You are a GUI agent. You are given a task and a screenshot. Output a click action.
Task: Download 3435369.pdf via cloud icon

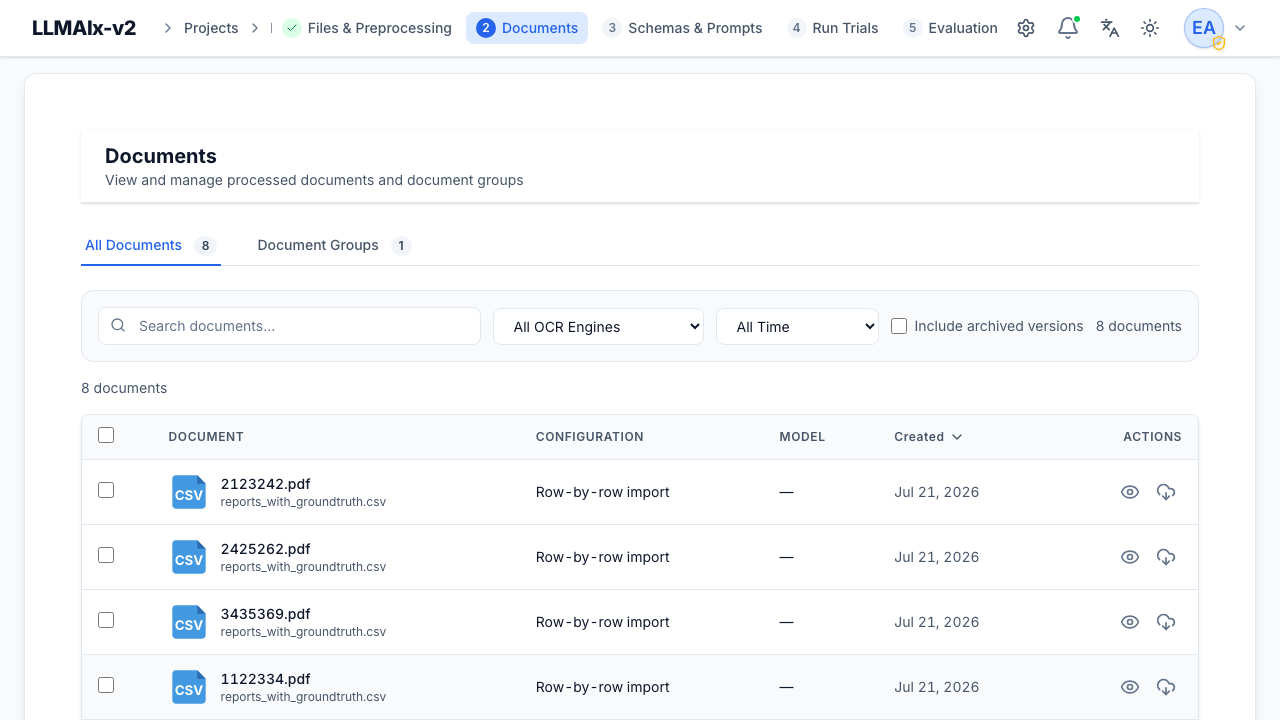(x=1166, y=622)
